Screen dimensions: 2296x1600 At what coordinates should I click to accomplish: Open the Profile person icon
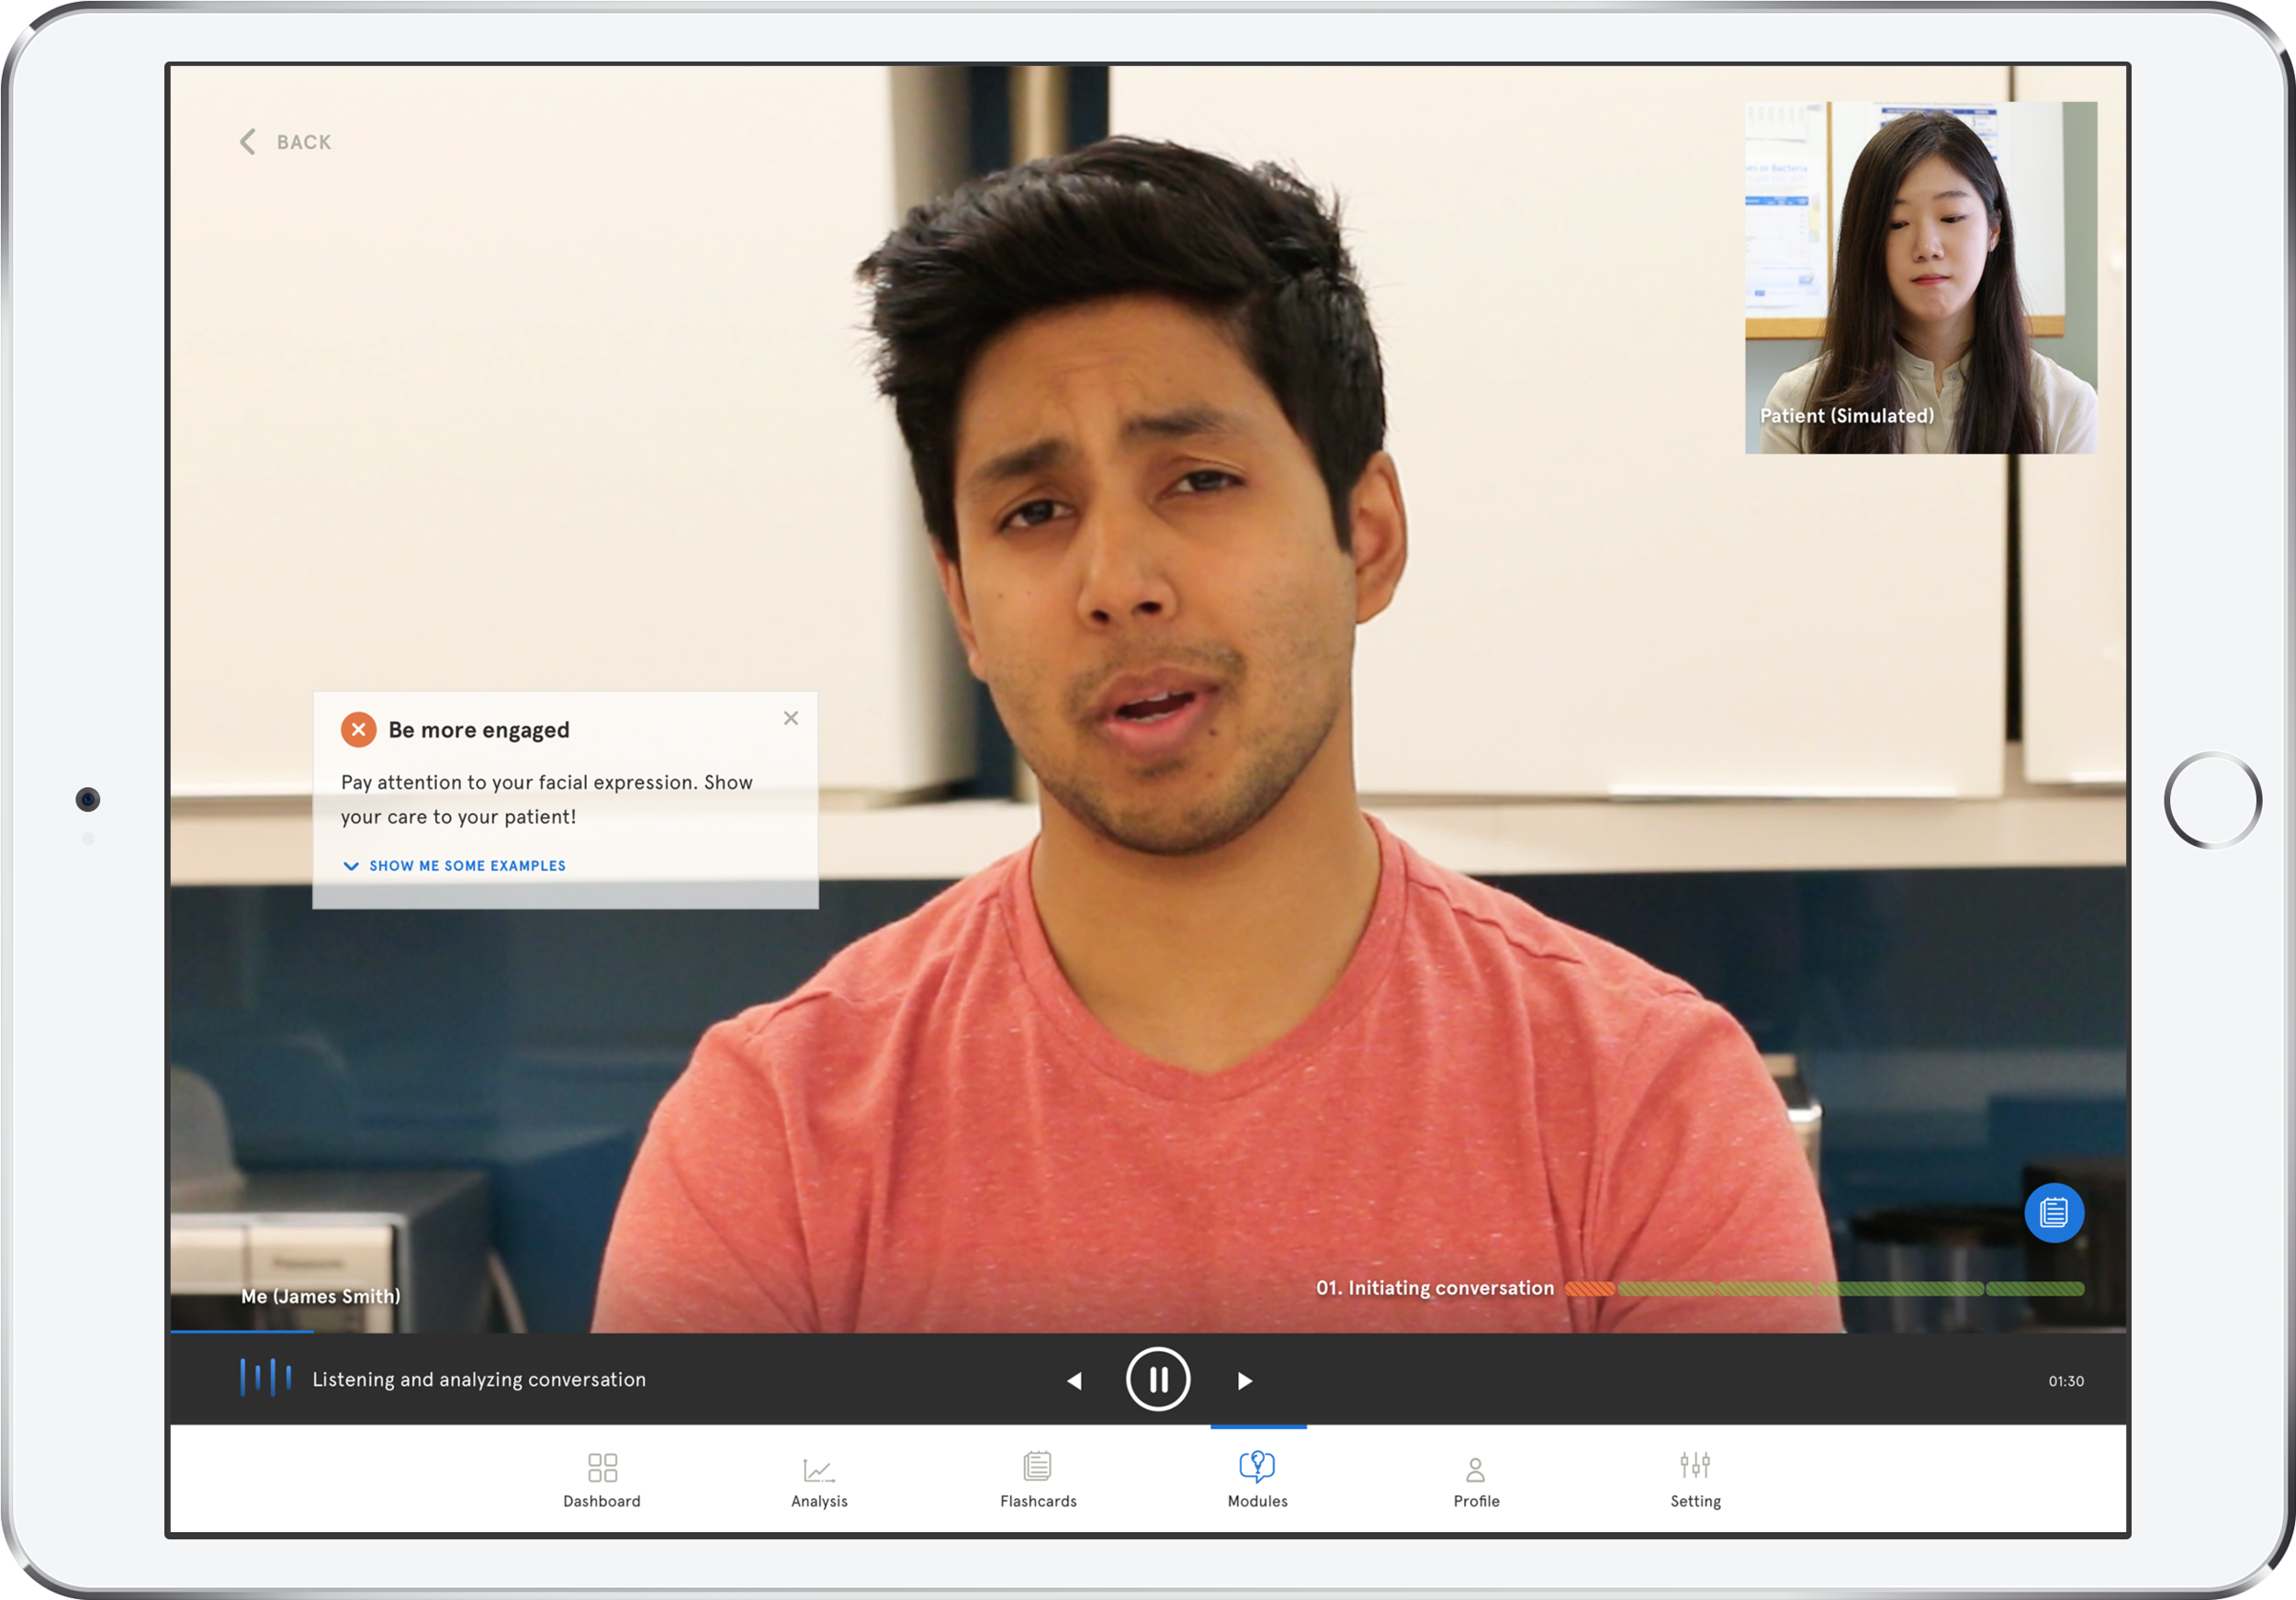[x=1476, y=1469]
